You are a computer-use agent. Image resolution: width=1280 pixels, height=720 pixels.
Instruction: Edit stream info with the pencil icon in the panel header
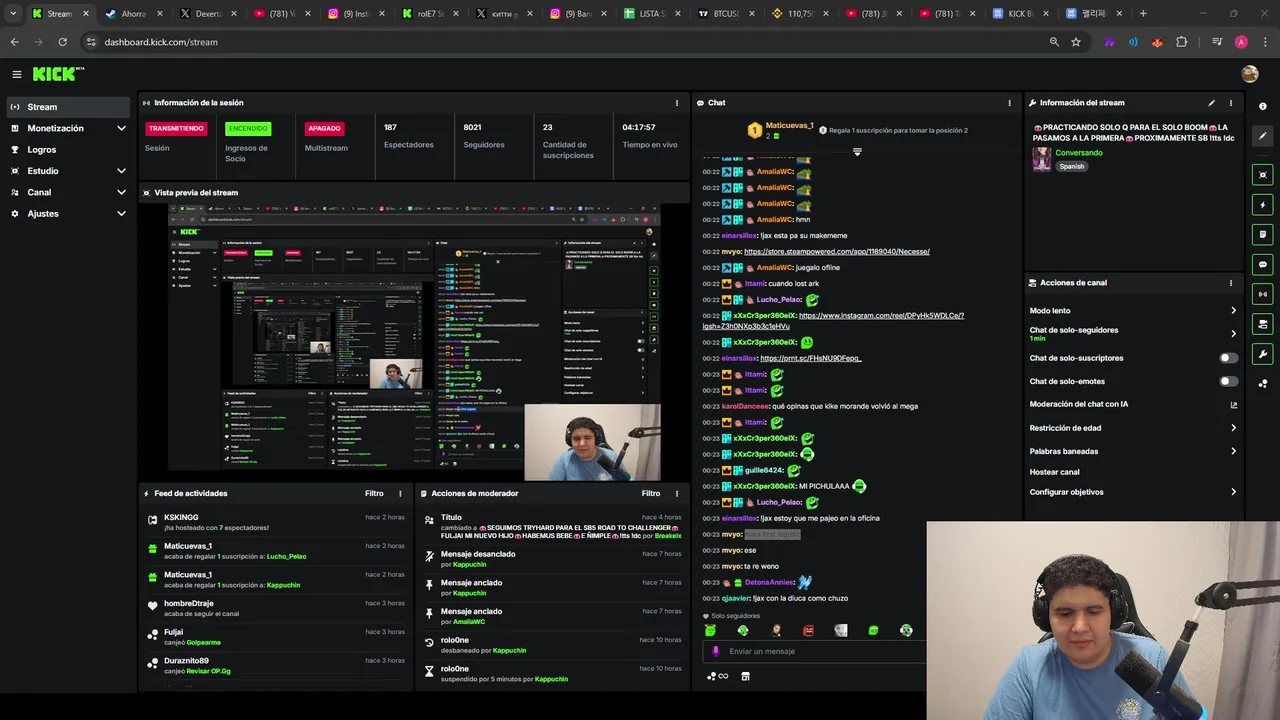click(x=1211, y=103)
